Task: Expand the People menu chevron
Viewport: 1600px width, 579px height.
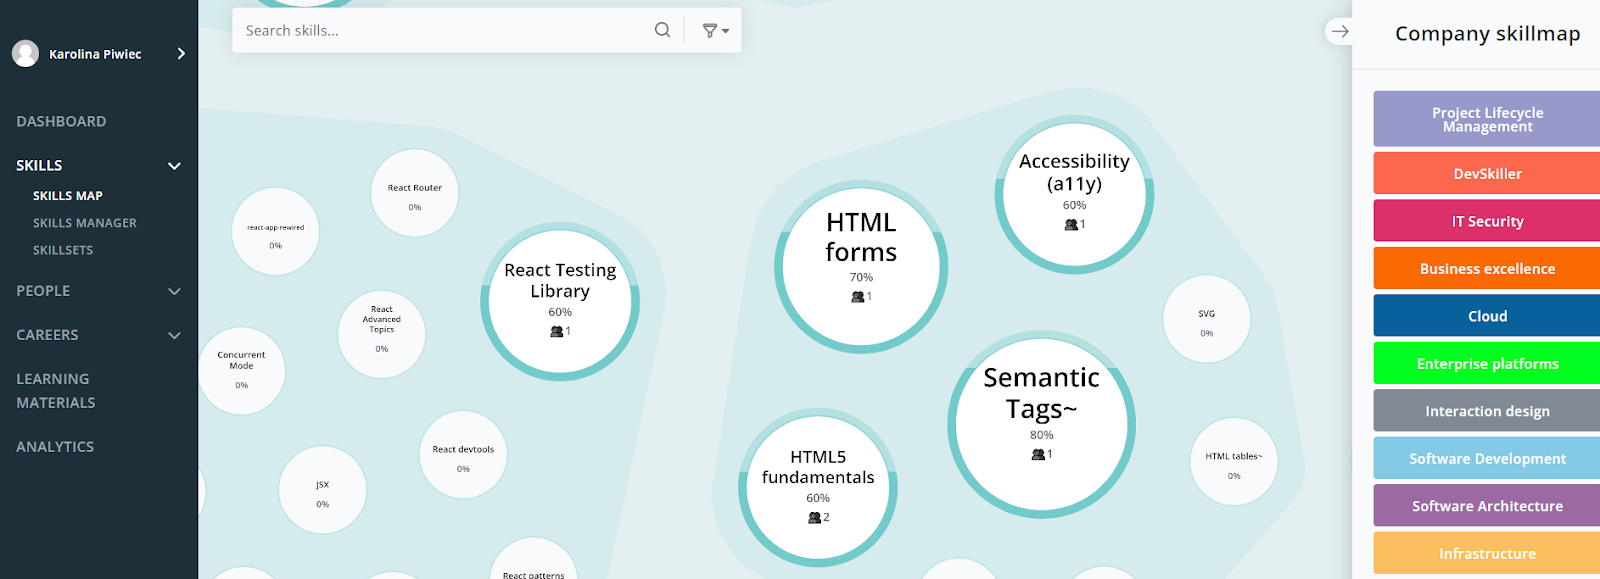Action: pos(174,292)
